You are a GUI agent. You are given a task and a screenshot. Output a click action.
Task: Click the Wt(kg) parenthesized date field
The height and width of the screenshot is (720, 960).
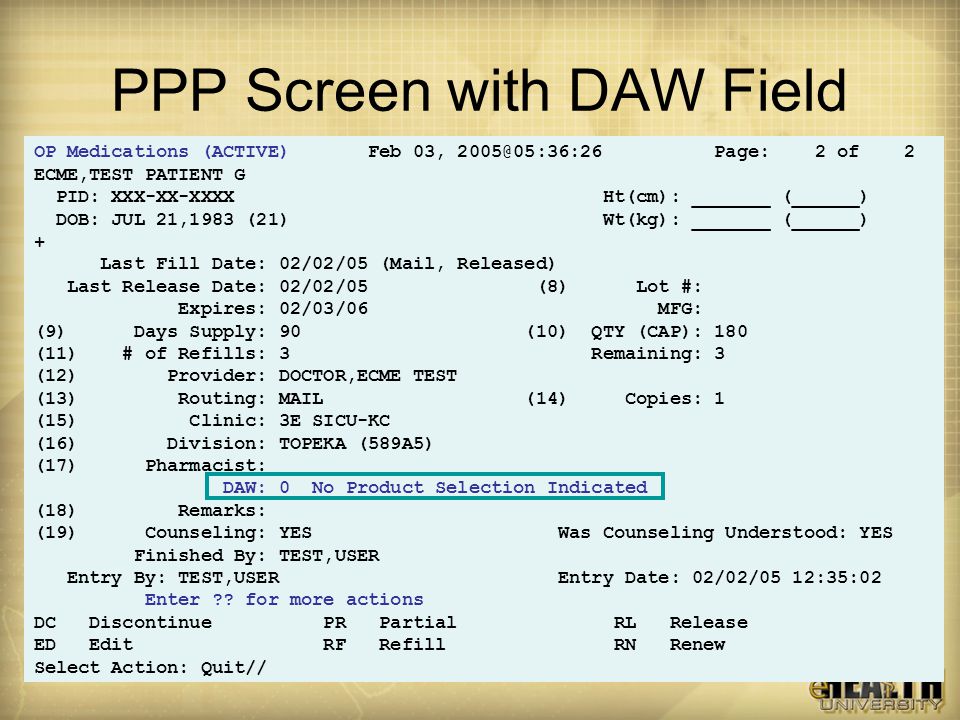click(x=825, y=220)
